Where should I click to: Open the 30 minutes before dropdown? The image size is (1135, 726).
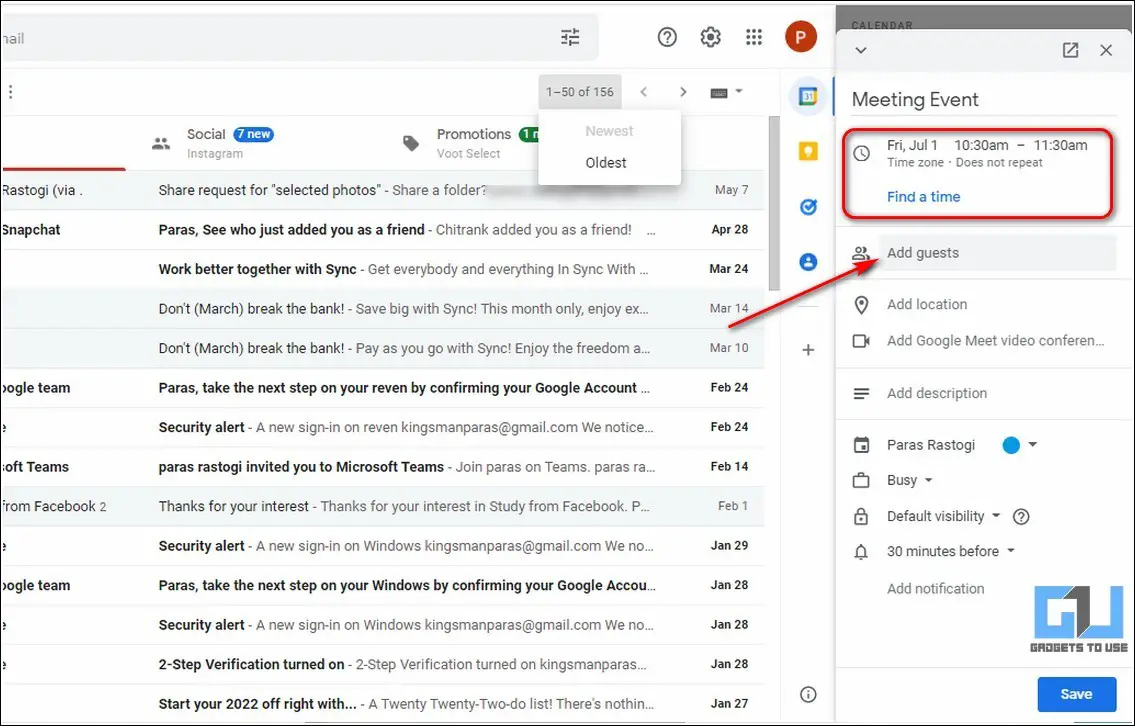[950, 552]
